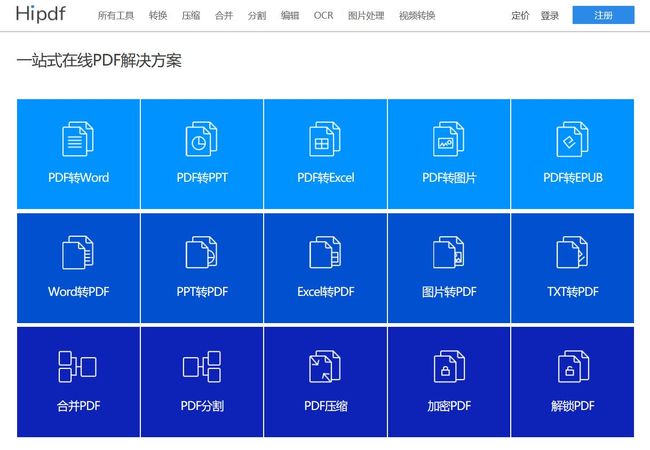The image size is (650, 450).
Task: Click the Excel转PDF label
Action: pyautogui.click(x=325, y=292)
